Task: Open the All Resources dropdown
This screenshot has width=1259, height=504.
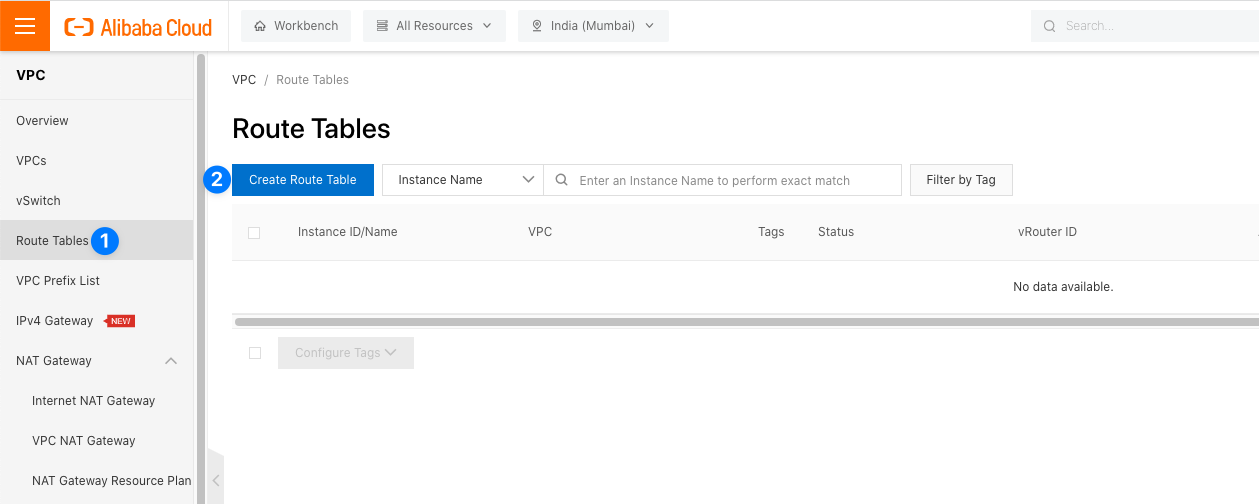Action: pos(434,26)
